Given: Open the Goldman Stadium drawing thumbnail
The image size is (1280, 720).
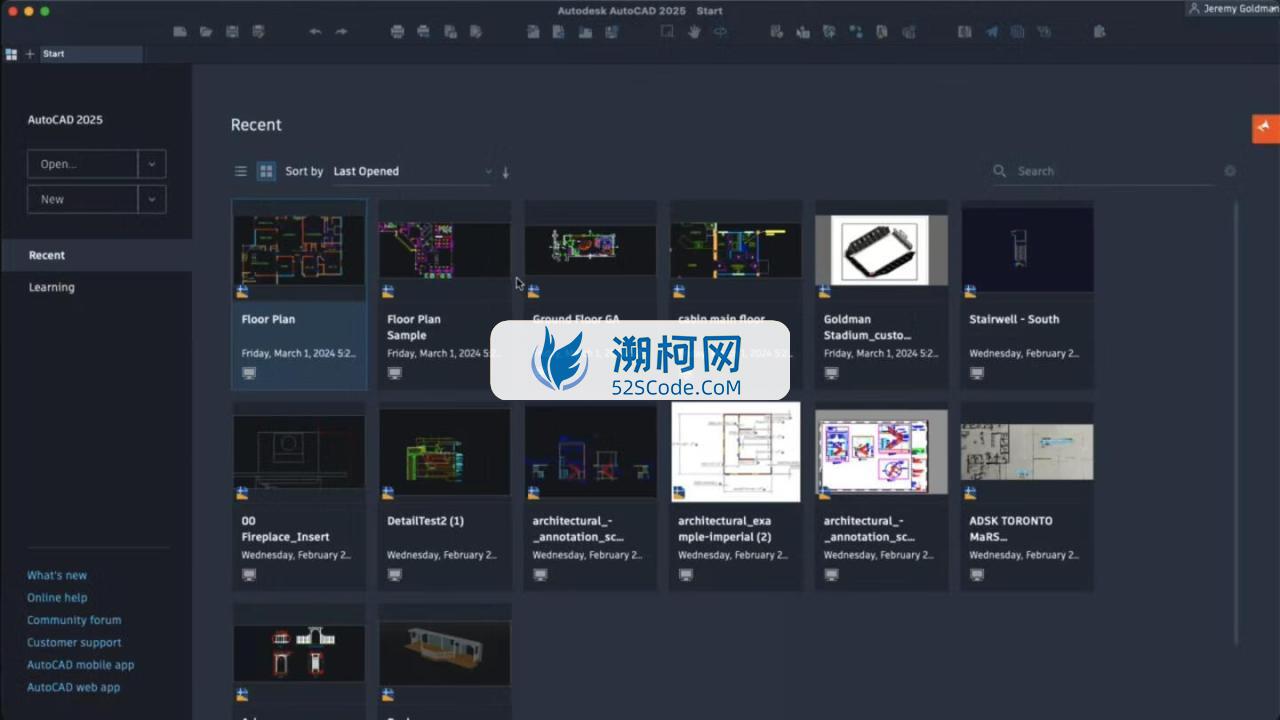Looking at the screenshot, I should click(881, 250).
